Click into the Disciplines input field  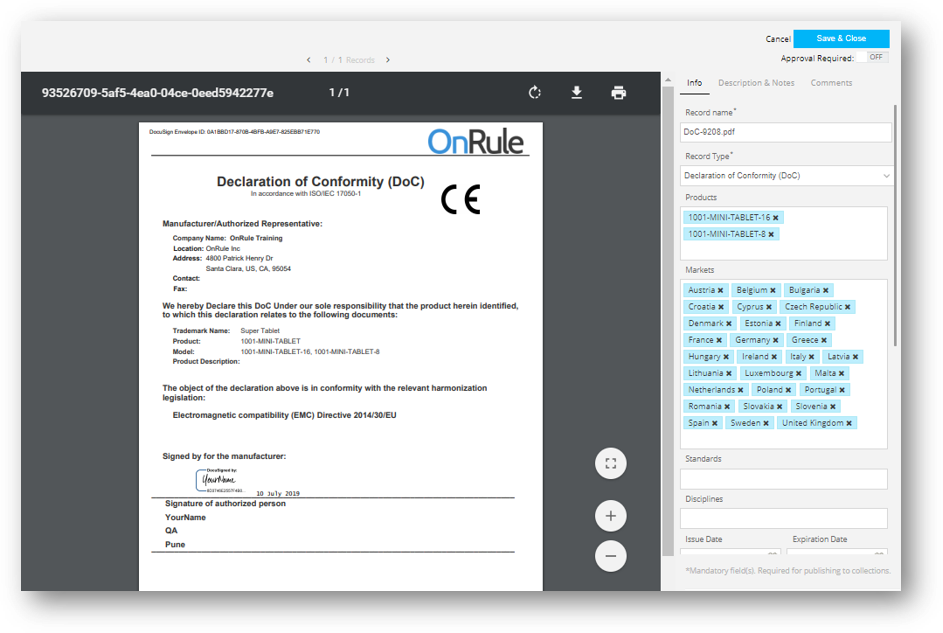[x=784, y=518]
